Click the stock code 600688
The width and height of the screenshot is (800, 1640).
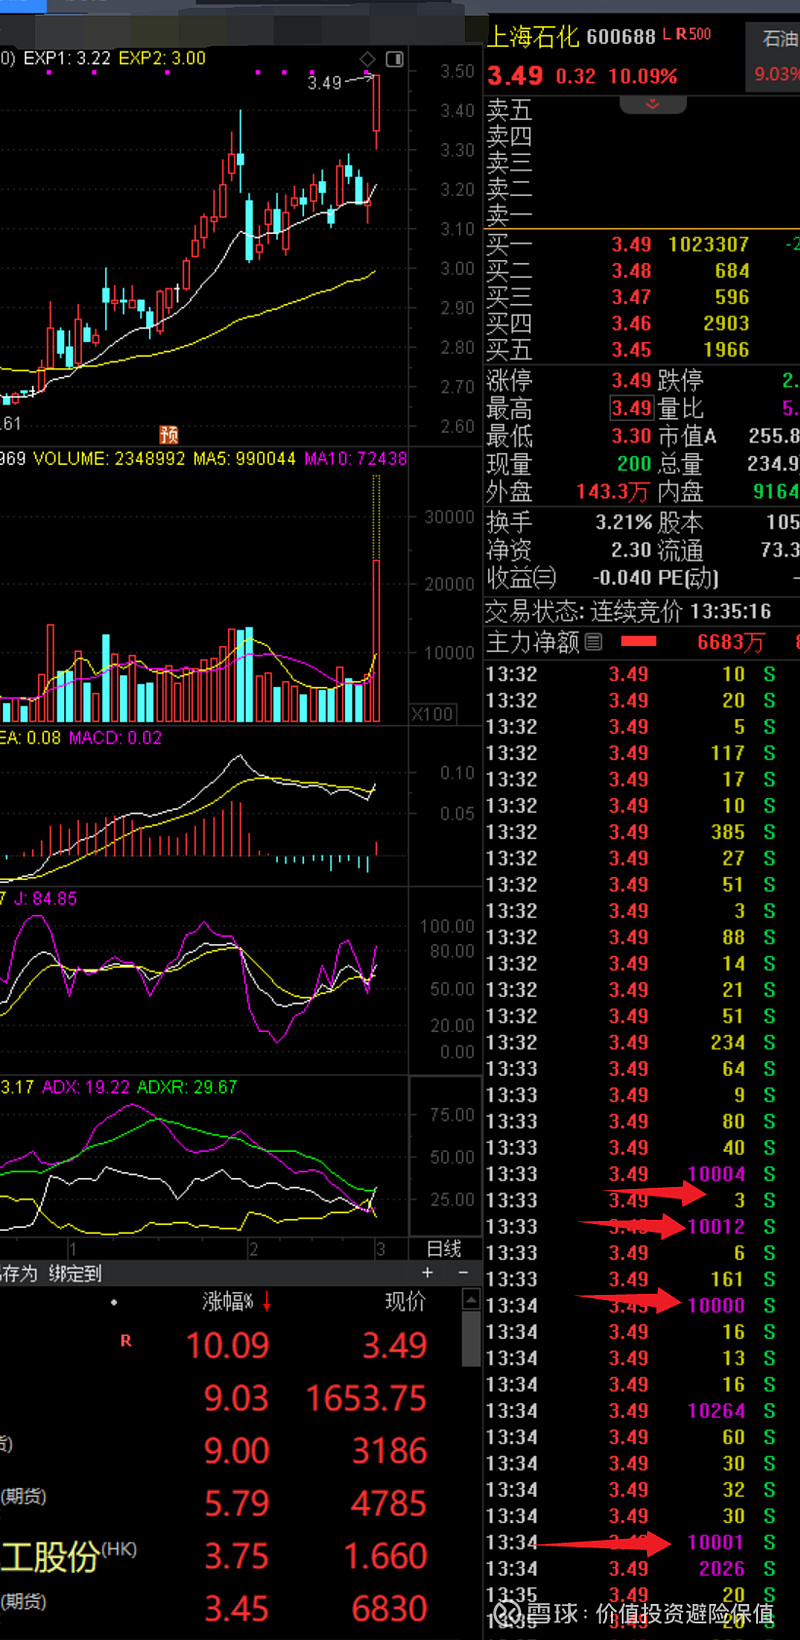pyautogui.click(x=621, y=37)
